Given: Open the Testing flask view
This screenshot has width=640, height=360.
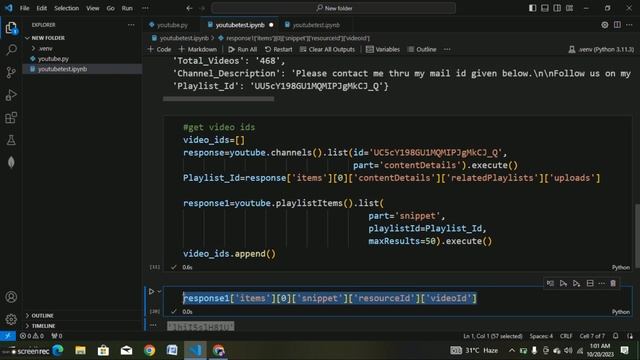Looking at the screenshot, I should [11, 140].
